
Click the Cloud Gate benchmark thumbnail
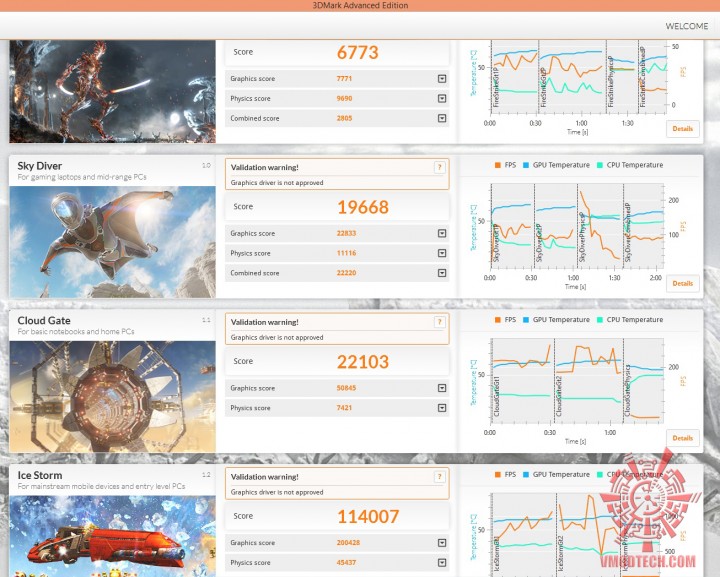[112, 397]
